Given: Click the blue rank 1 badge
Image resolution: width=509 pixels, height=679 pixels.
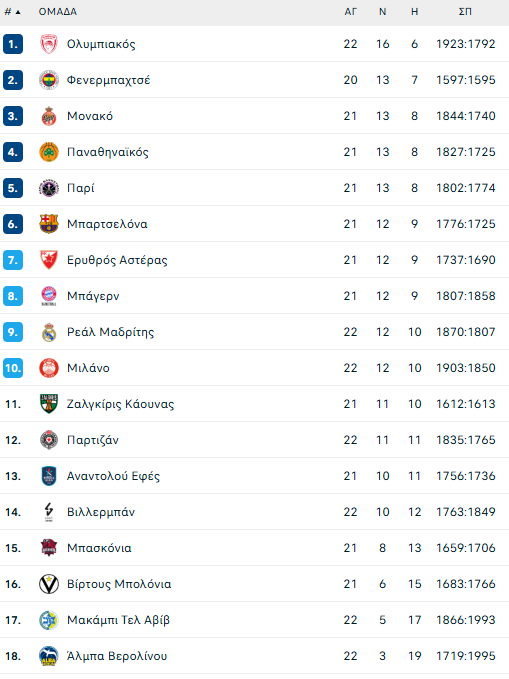Looking at the screenshot, I should tap(13, 44).
